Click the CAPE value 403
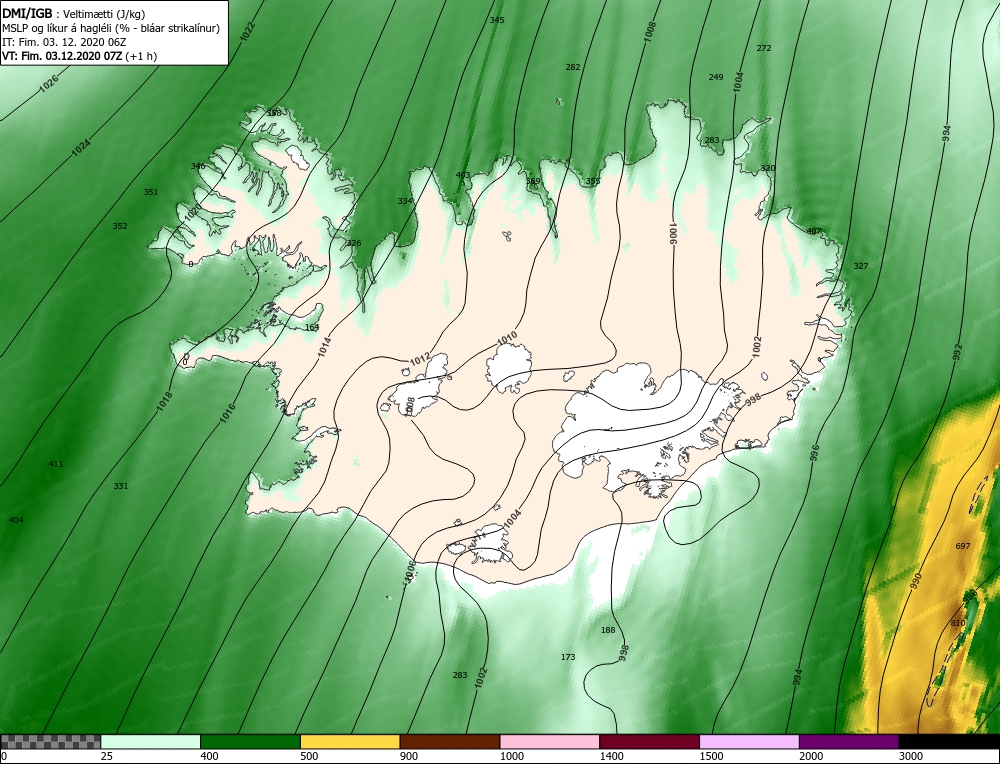The height and width of the screenshot is (764, 1000). pos(463,175)
